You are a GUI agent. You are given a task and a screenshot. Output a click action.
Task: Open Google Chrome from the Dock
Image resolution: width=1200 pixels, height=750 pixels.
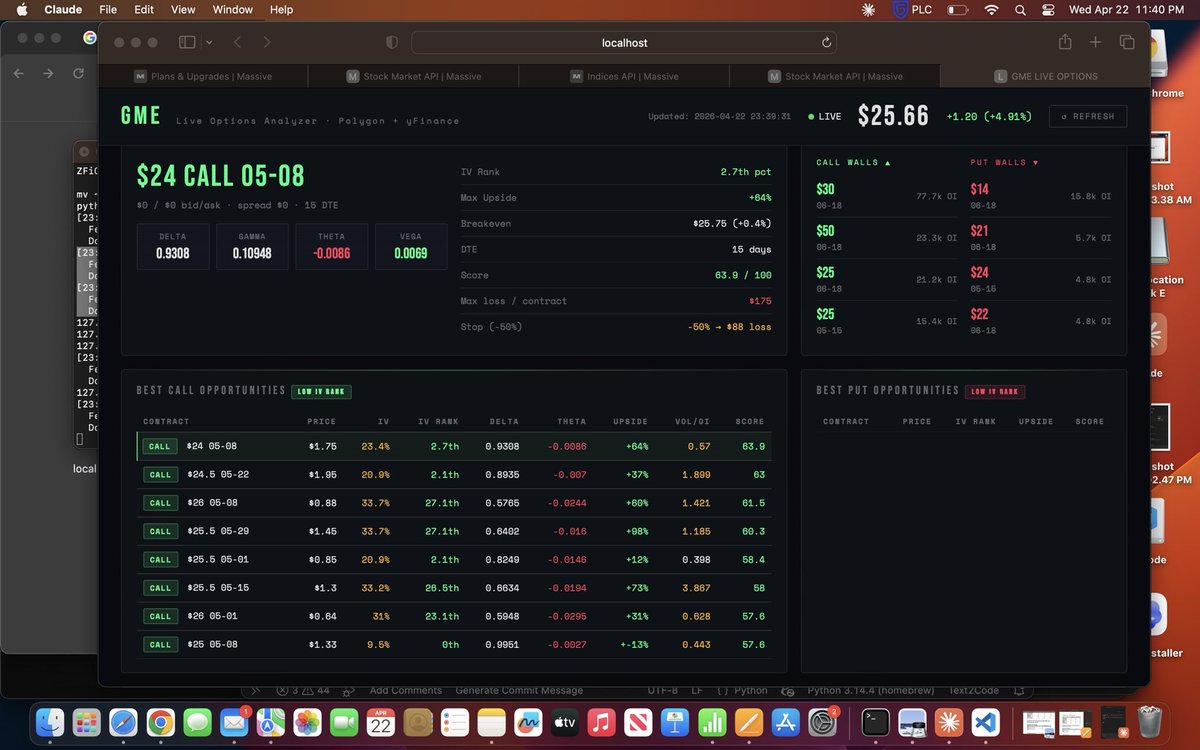tap(160, 721)
